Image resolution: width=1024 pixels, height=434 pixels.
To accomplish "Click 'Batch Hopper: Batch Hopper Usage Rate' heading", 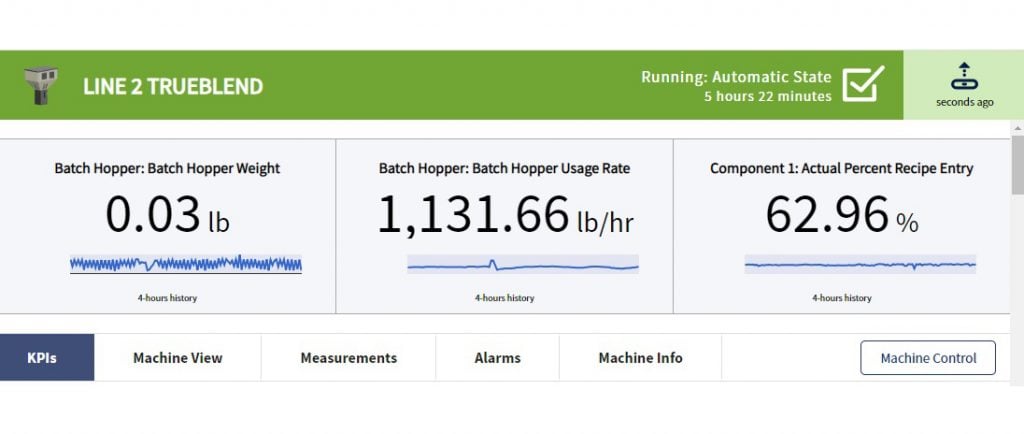I will (x=504, y=168).
